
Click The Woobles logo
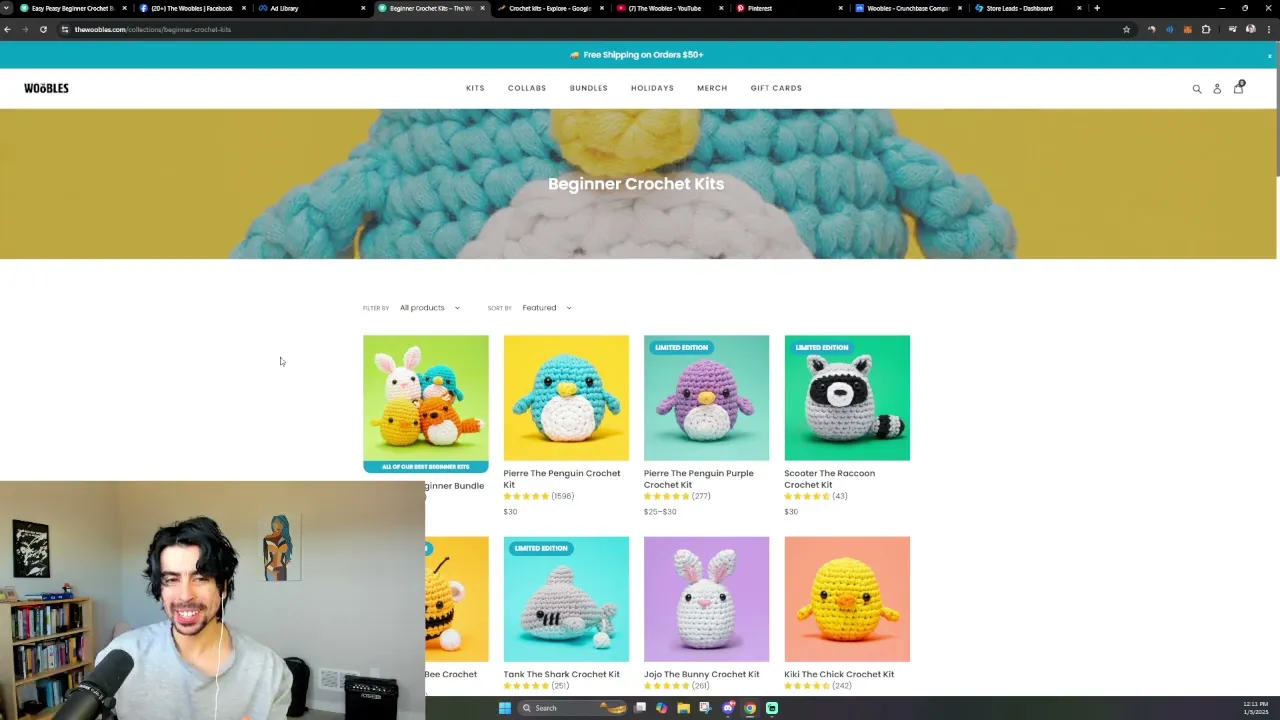click(x=46, y=88)
